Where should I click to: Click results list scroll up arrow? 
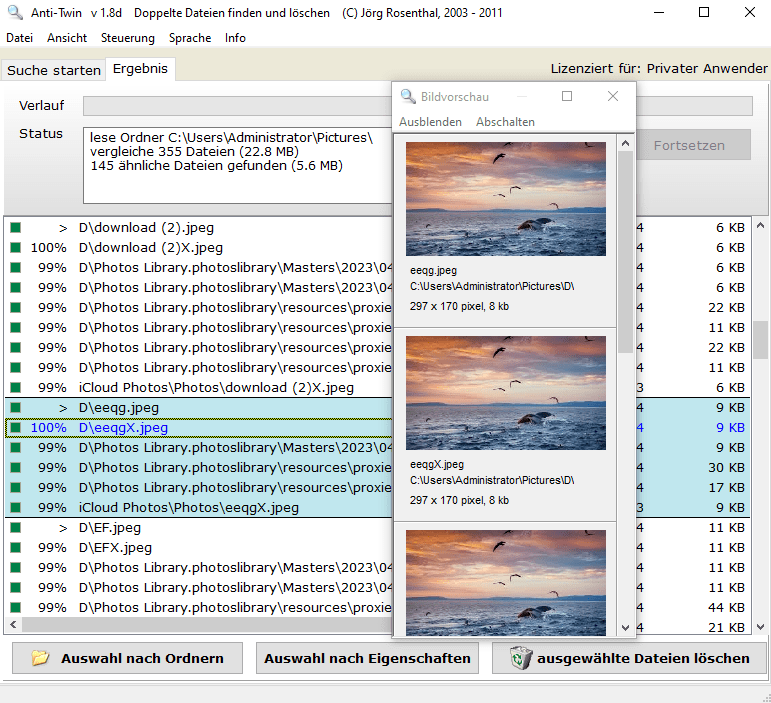[x=760, y=226]
